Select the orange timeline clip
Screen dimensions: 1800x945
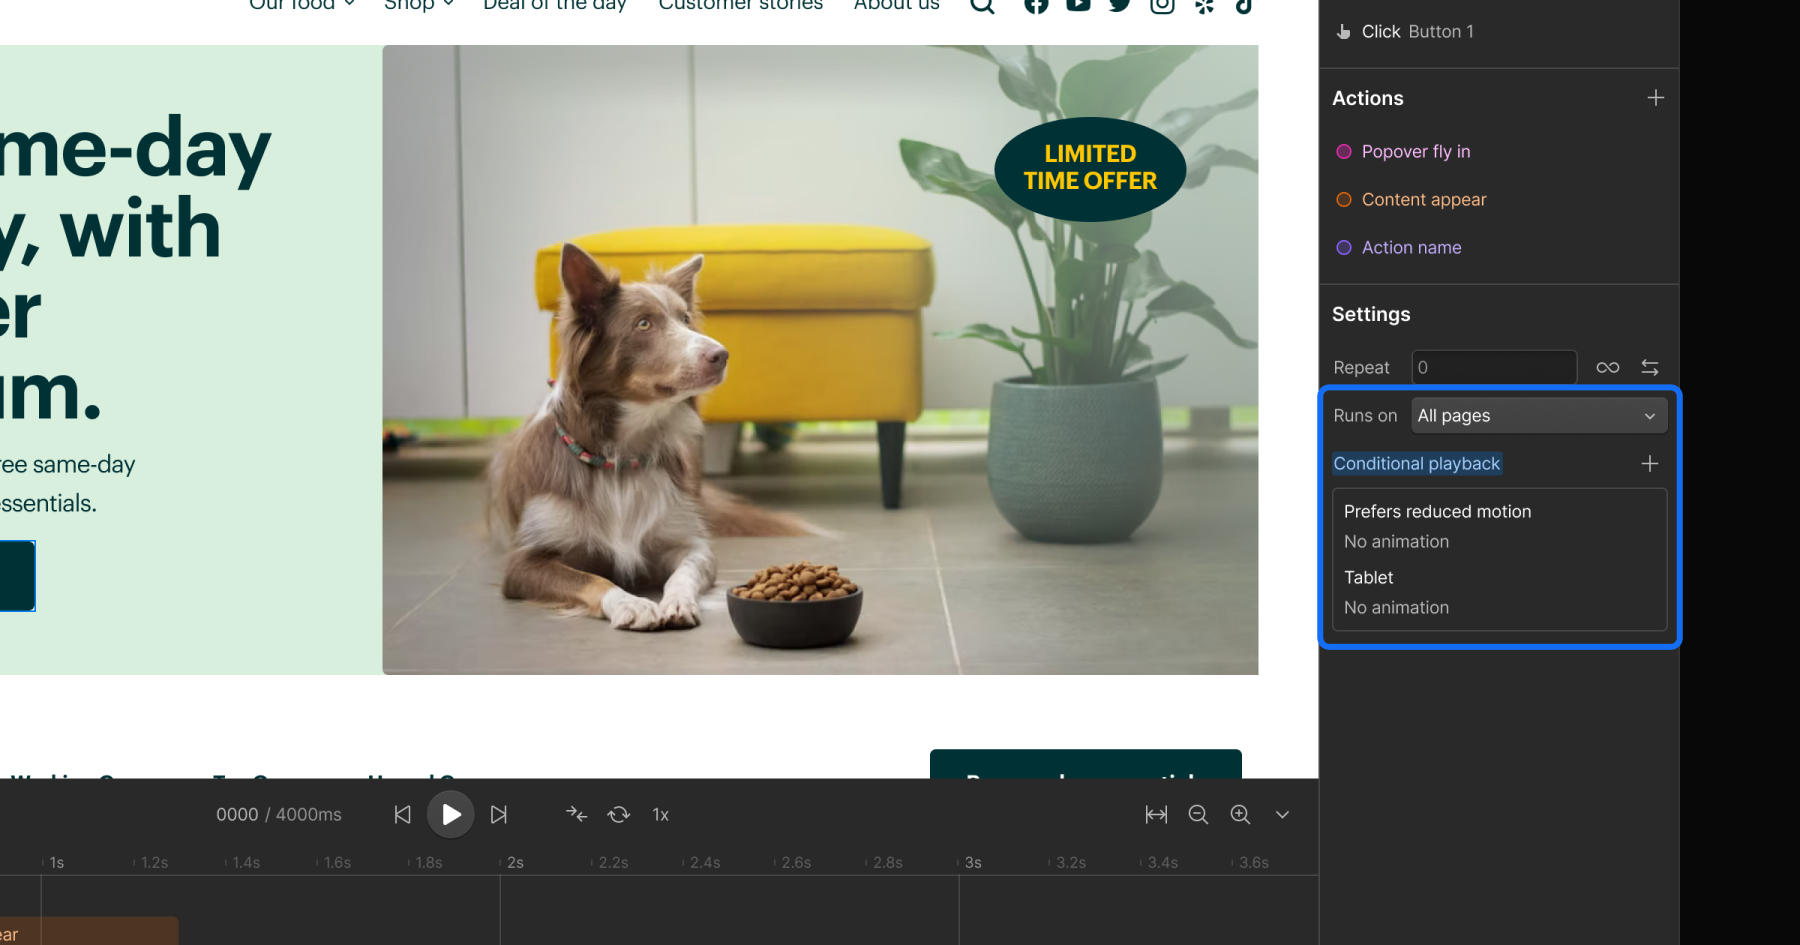click(x=89, y=931)
